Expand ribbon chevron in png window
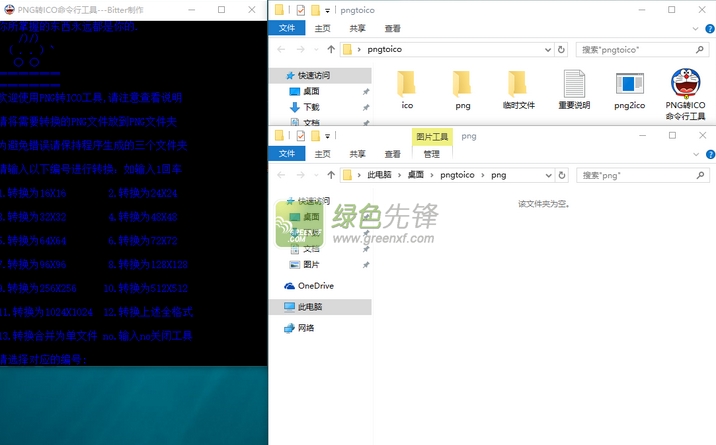 pyautogui.click(x=695, y=154)
